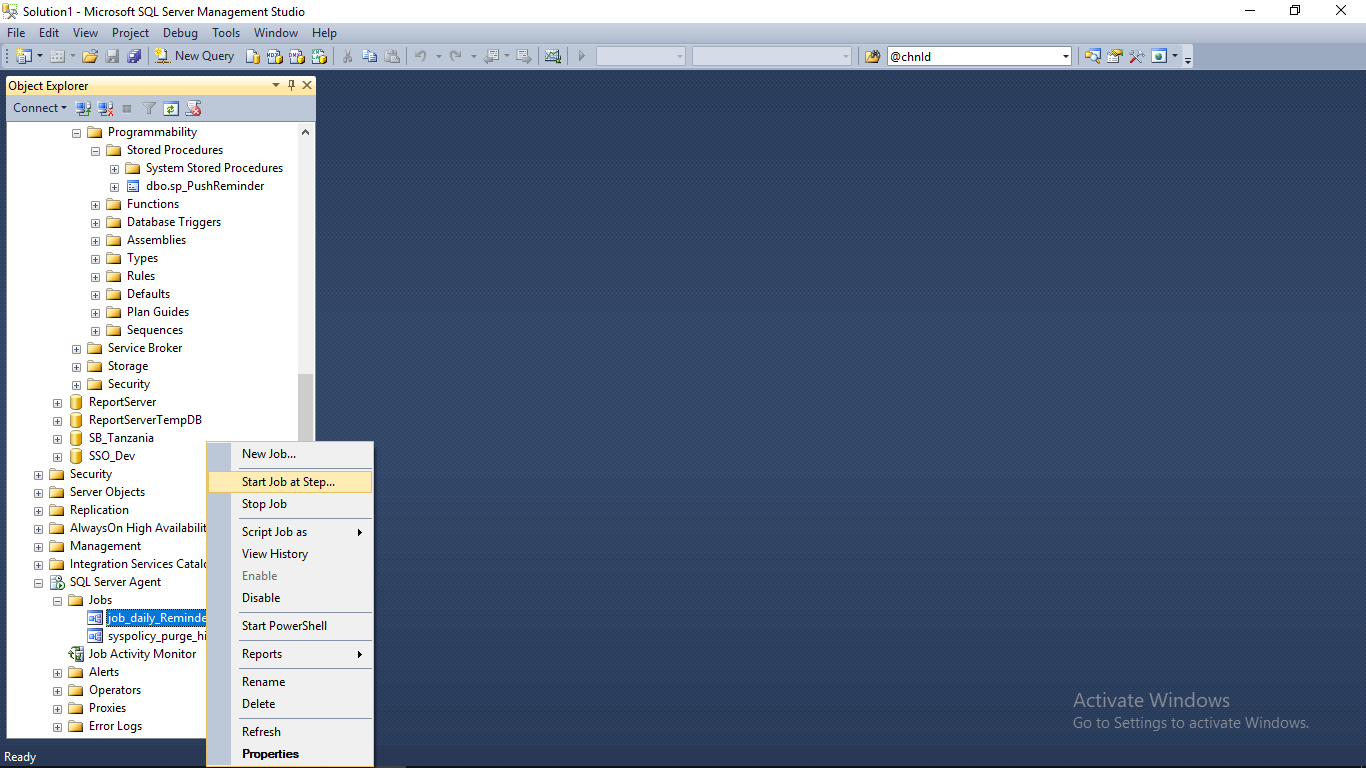Click the New Project toolbar icon

(x=24, y=56)
